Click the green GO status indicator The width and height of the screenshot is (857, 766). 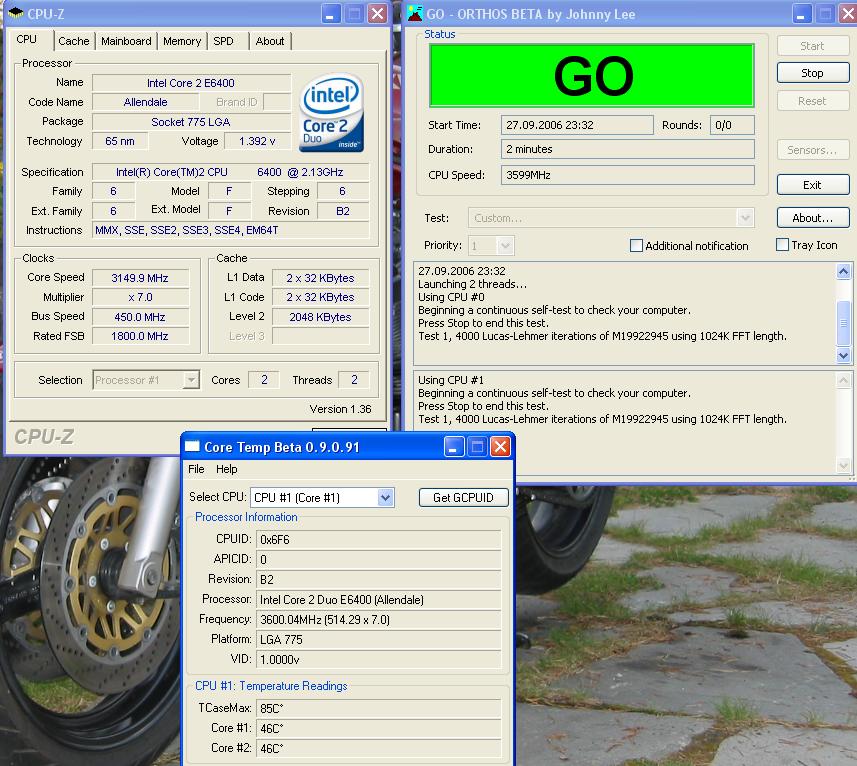click(x=592, y=75)
